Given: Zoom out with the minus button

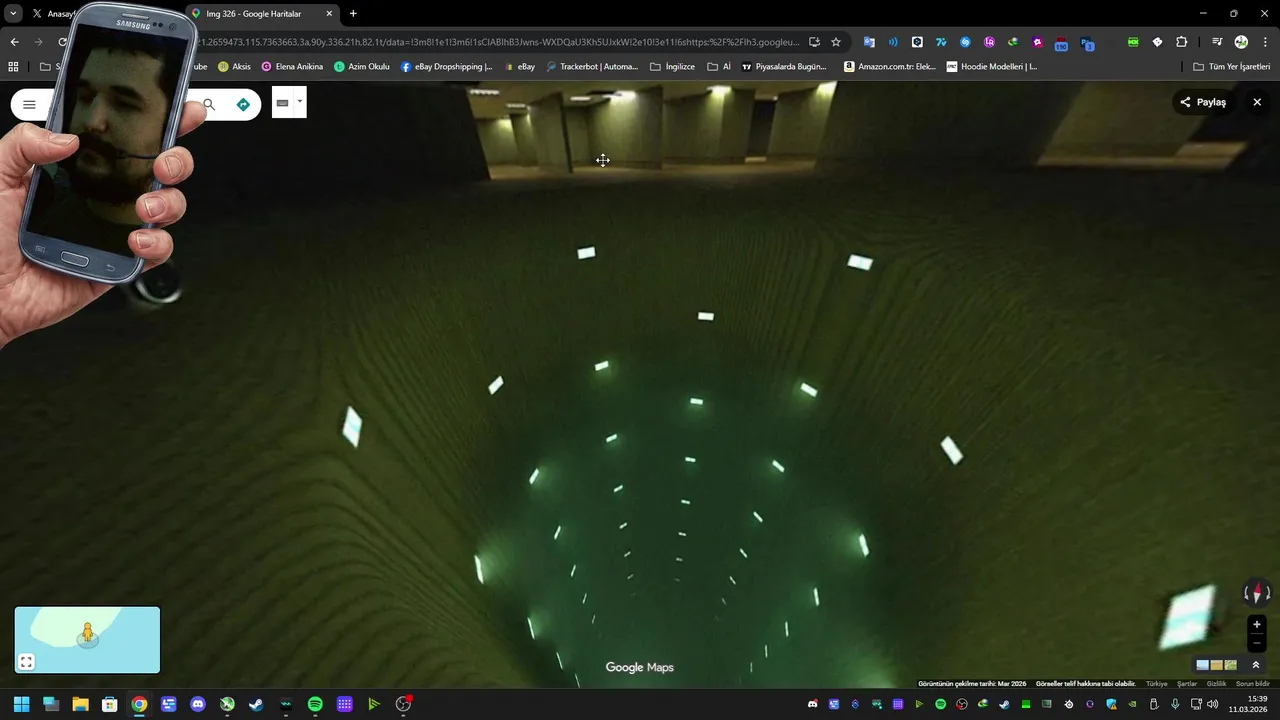Looking at the screenshot, I should coord(1257,643).
